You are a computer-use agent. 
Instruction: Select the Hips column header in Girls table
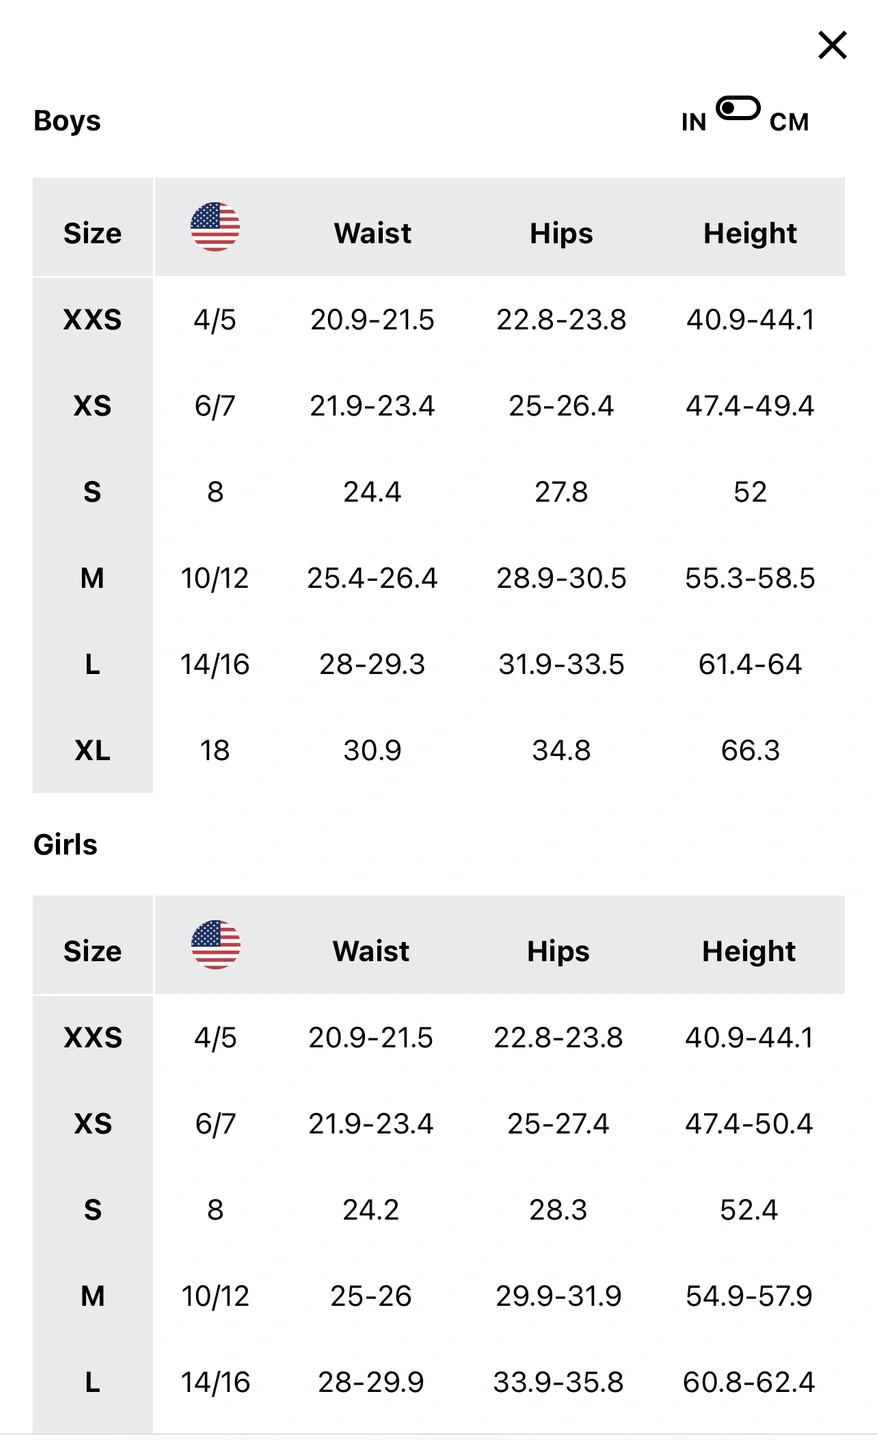coord(558,951)
